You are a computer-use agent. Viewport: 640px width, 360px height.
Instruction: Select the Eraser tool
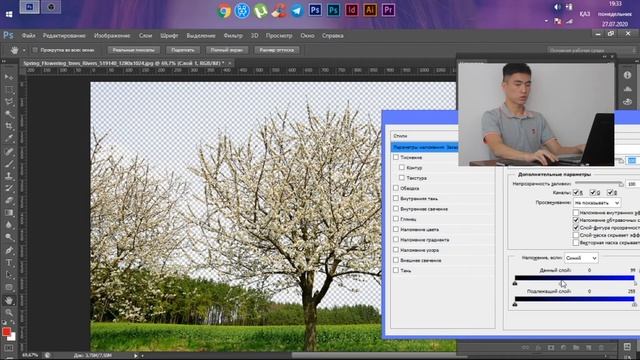pyautogui.click(x=9, y=200)
